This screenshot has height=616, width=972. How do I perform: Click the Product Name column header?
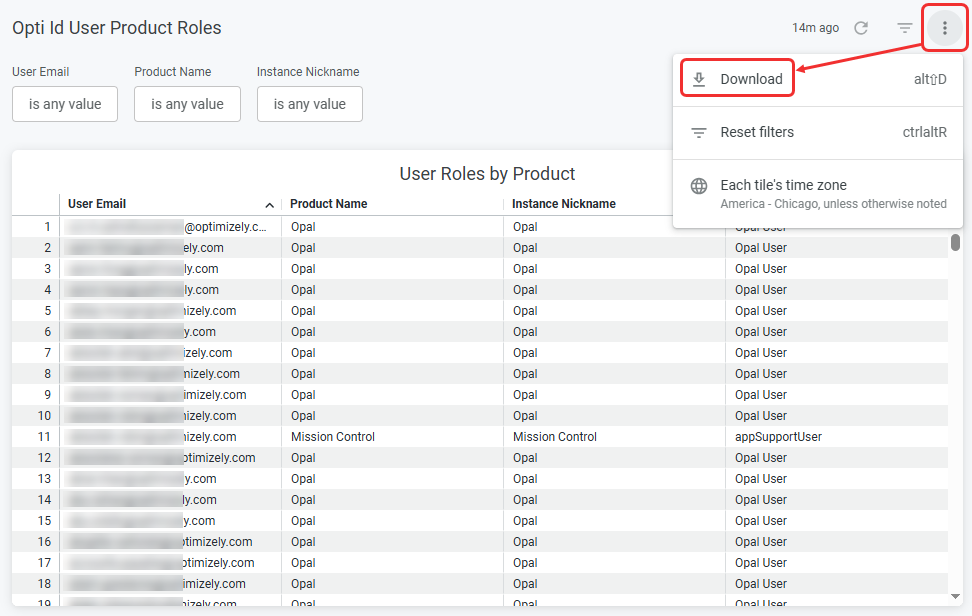coord(329,204)
